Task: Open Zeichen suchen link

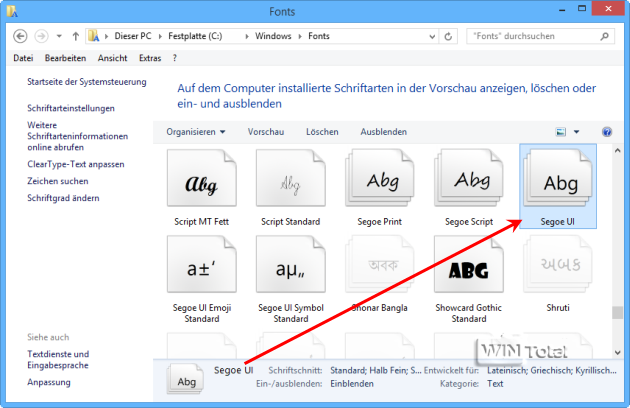Action: point(57,181)
